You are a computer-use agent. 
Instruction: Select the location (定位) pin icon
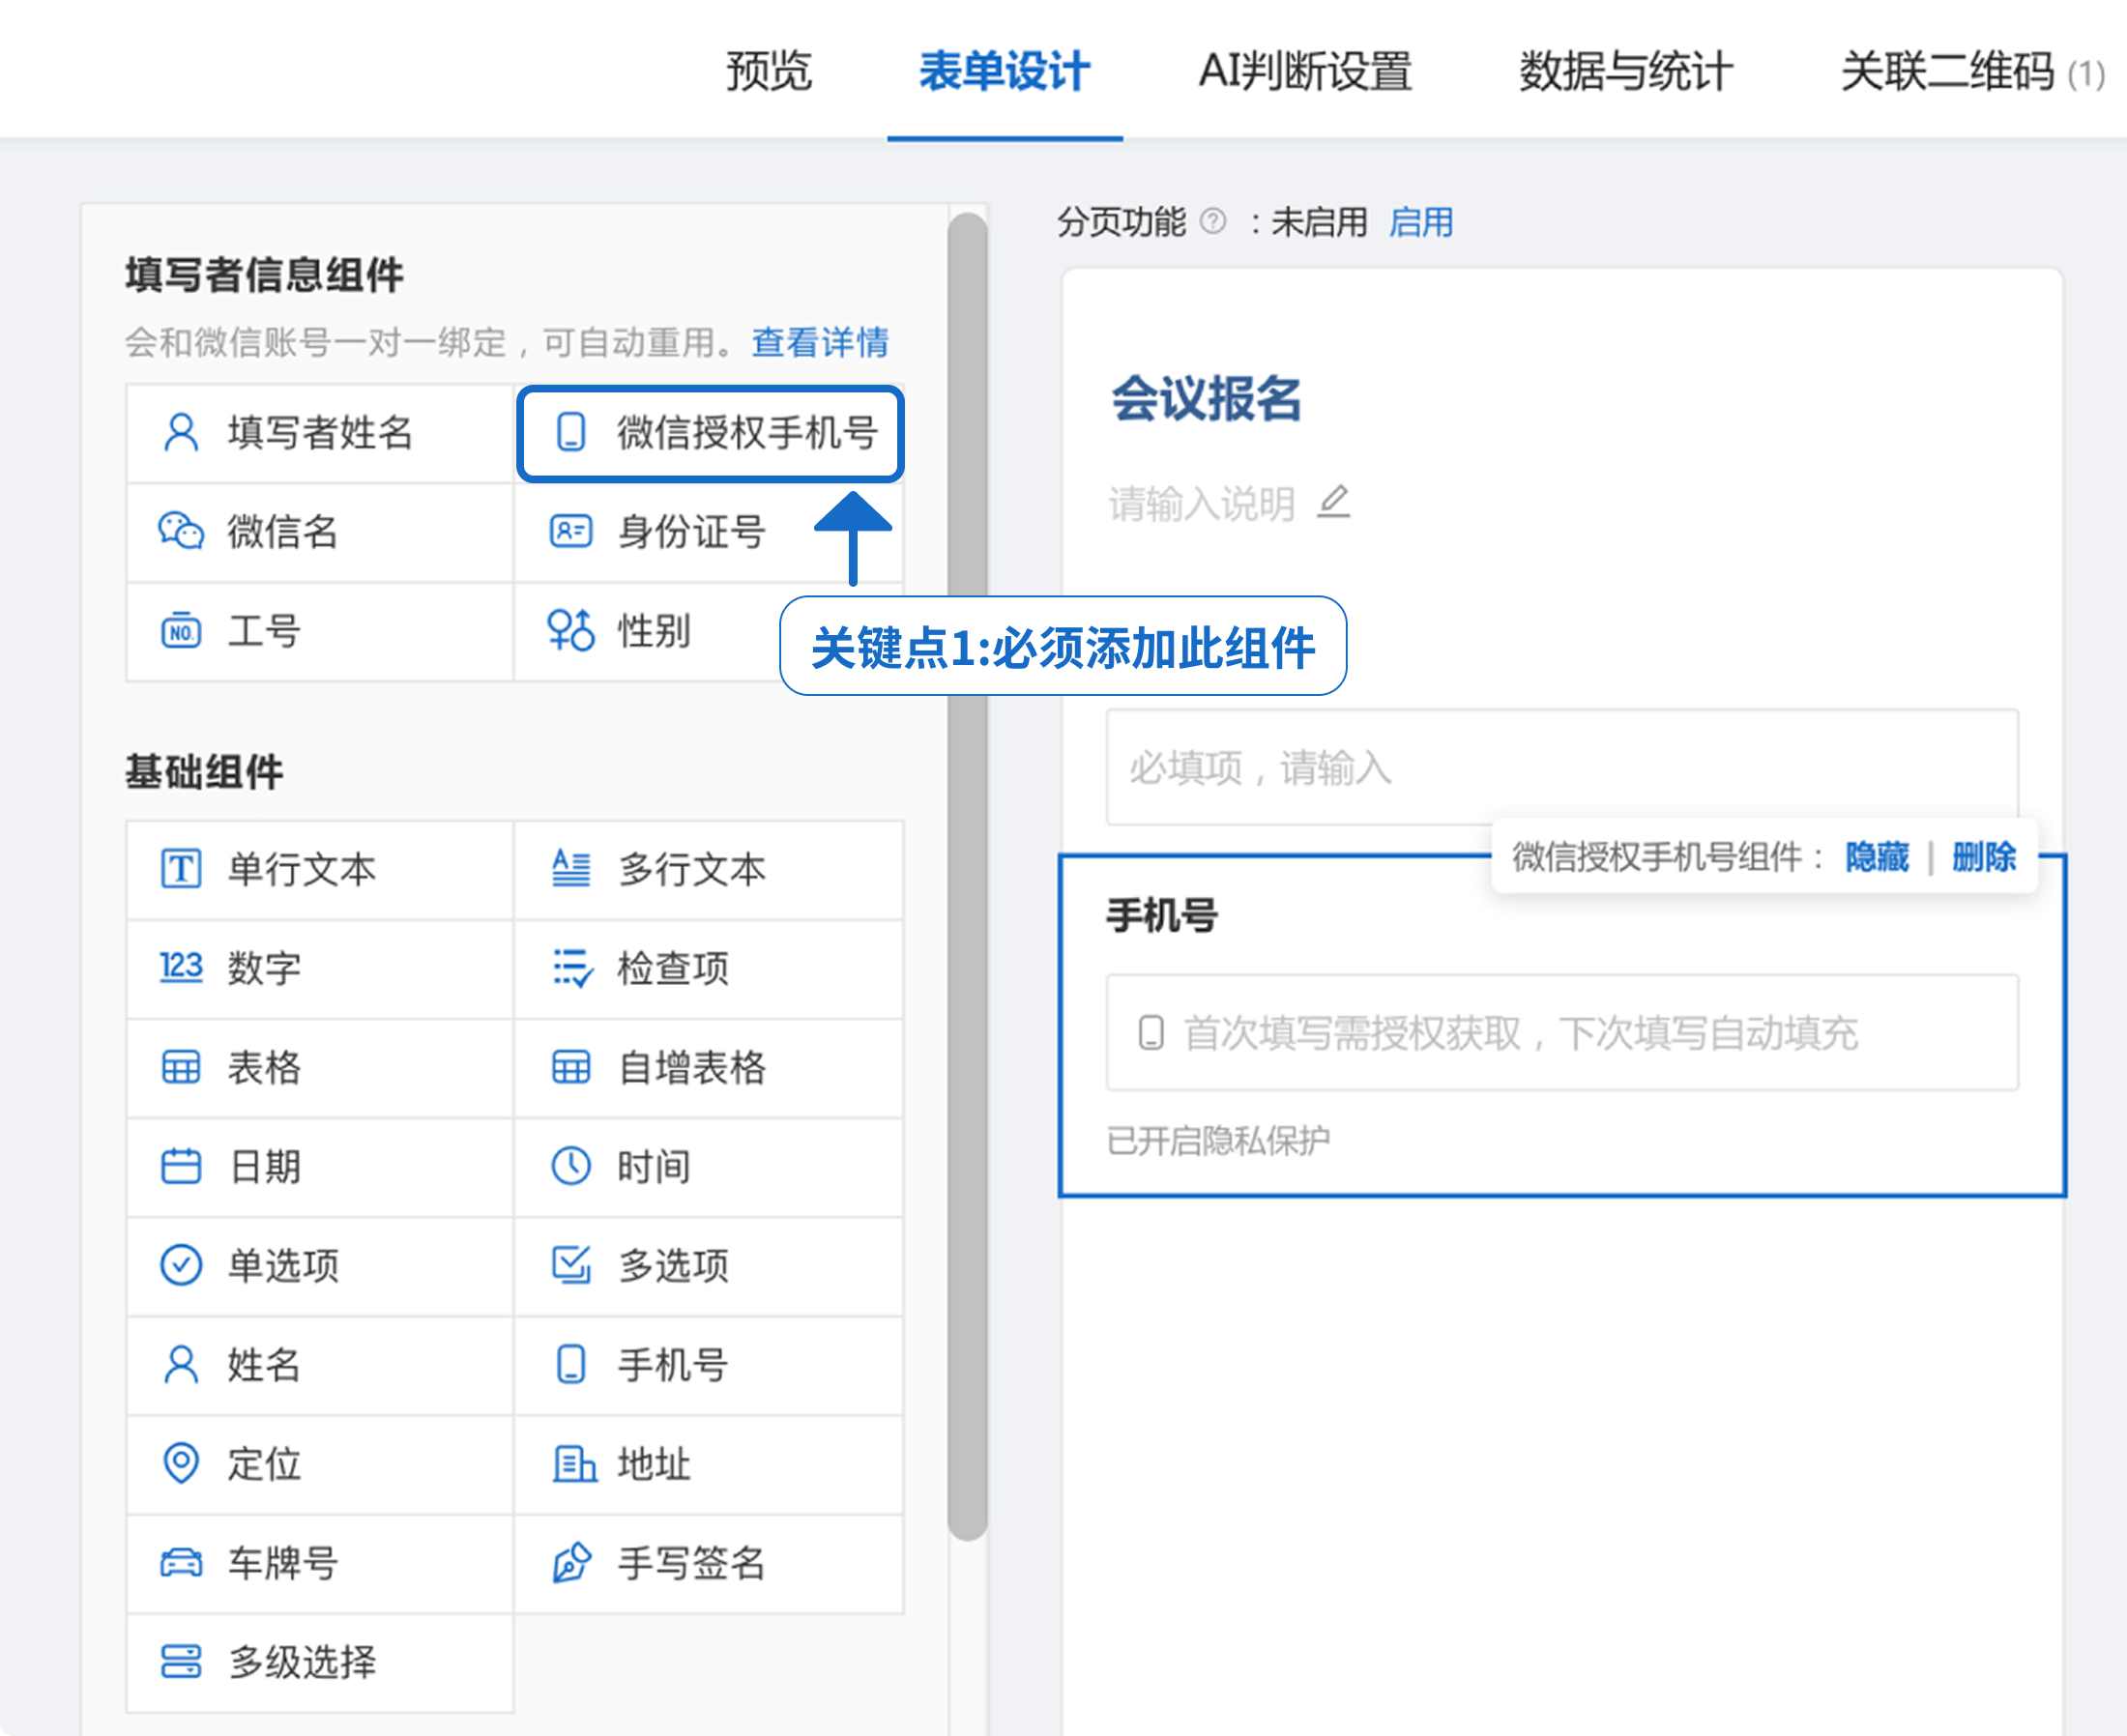click(181, 1464)
